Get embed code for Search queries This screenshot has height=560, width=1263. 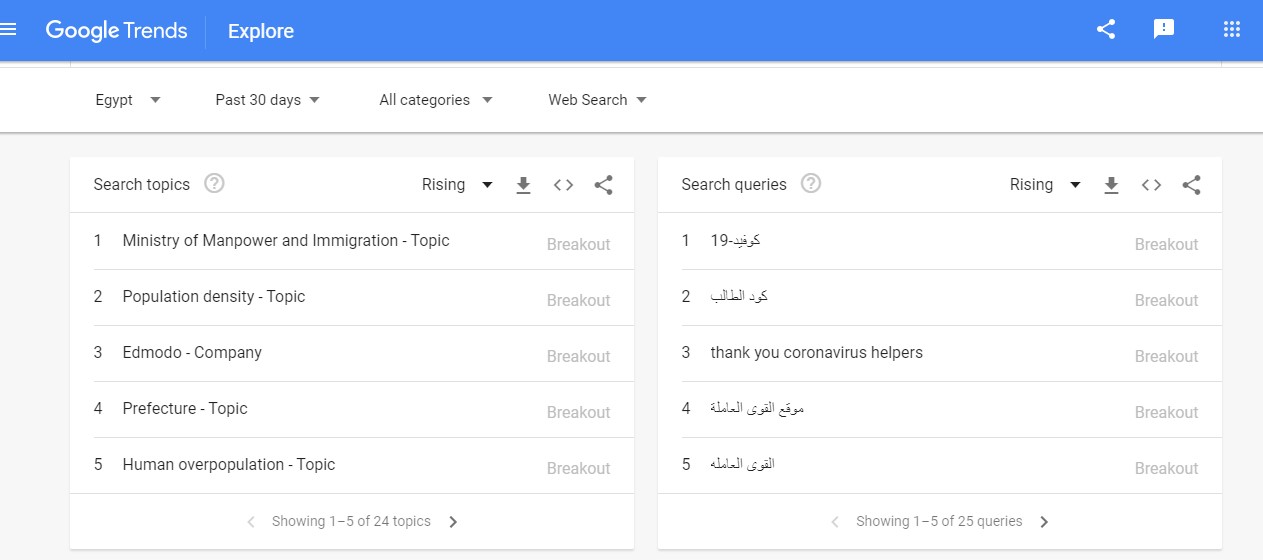[1151, 185]
